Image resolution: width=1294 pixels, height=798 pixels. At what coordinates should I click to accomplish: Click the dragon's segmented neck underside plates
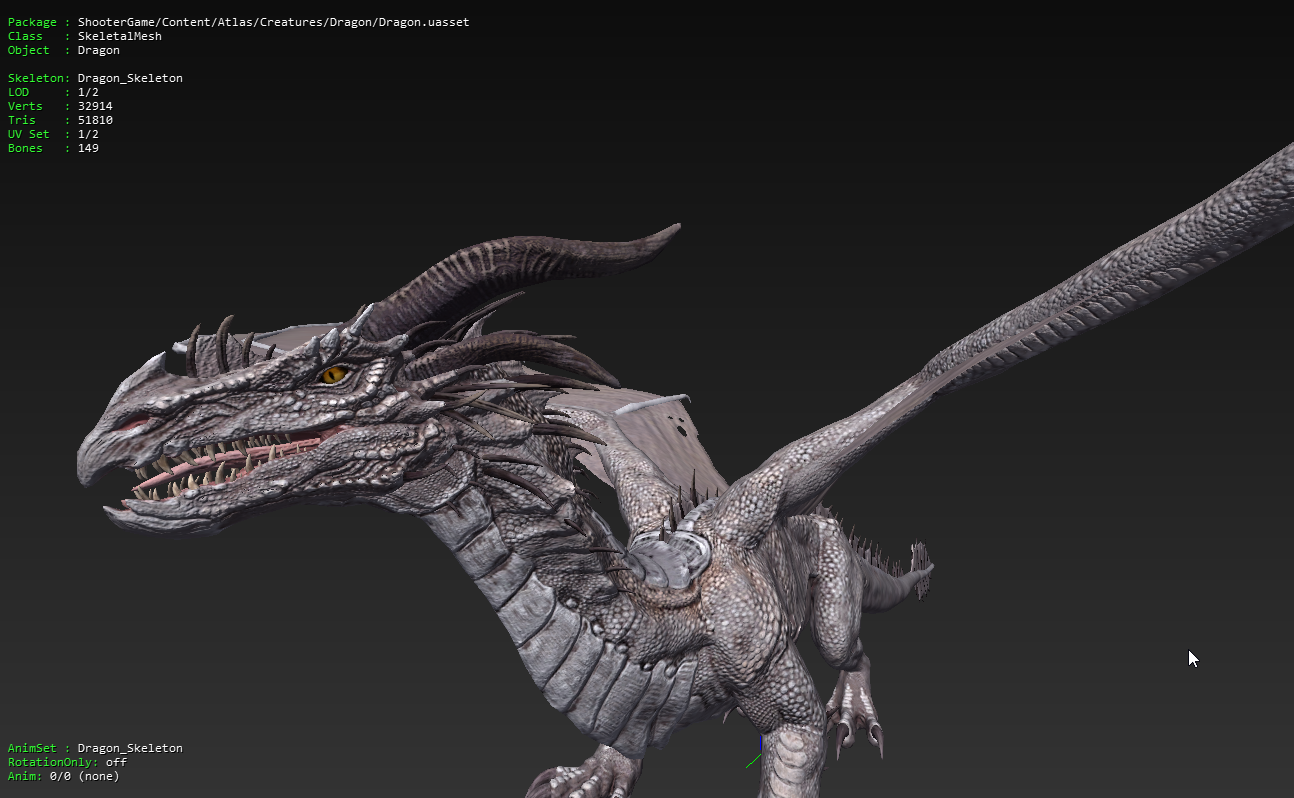[x=560, y=640]
